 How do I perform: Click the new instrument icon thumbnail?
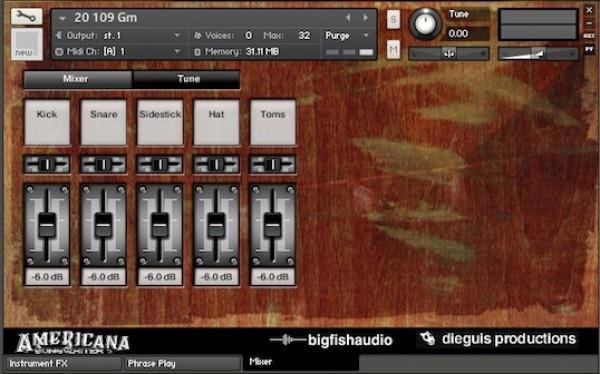coord(27,44)
